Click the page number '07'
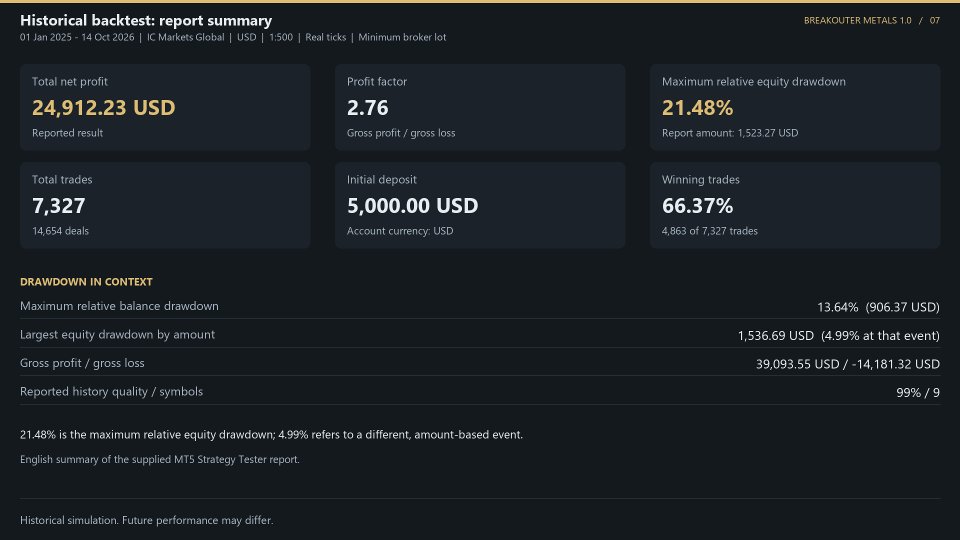 [935, 20]
